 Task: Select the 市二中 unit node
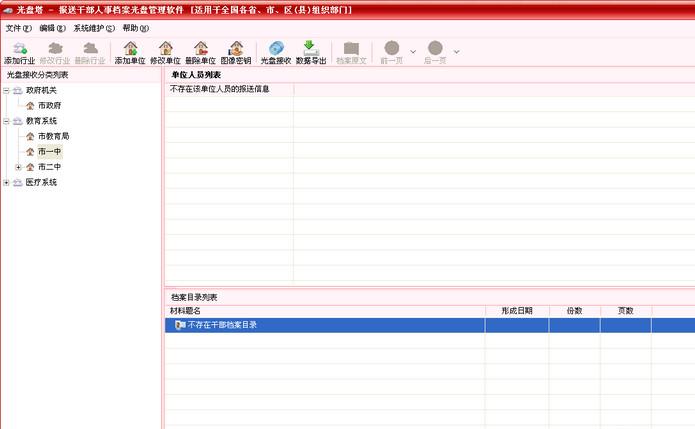[50, 167]
